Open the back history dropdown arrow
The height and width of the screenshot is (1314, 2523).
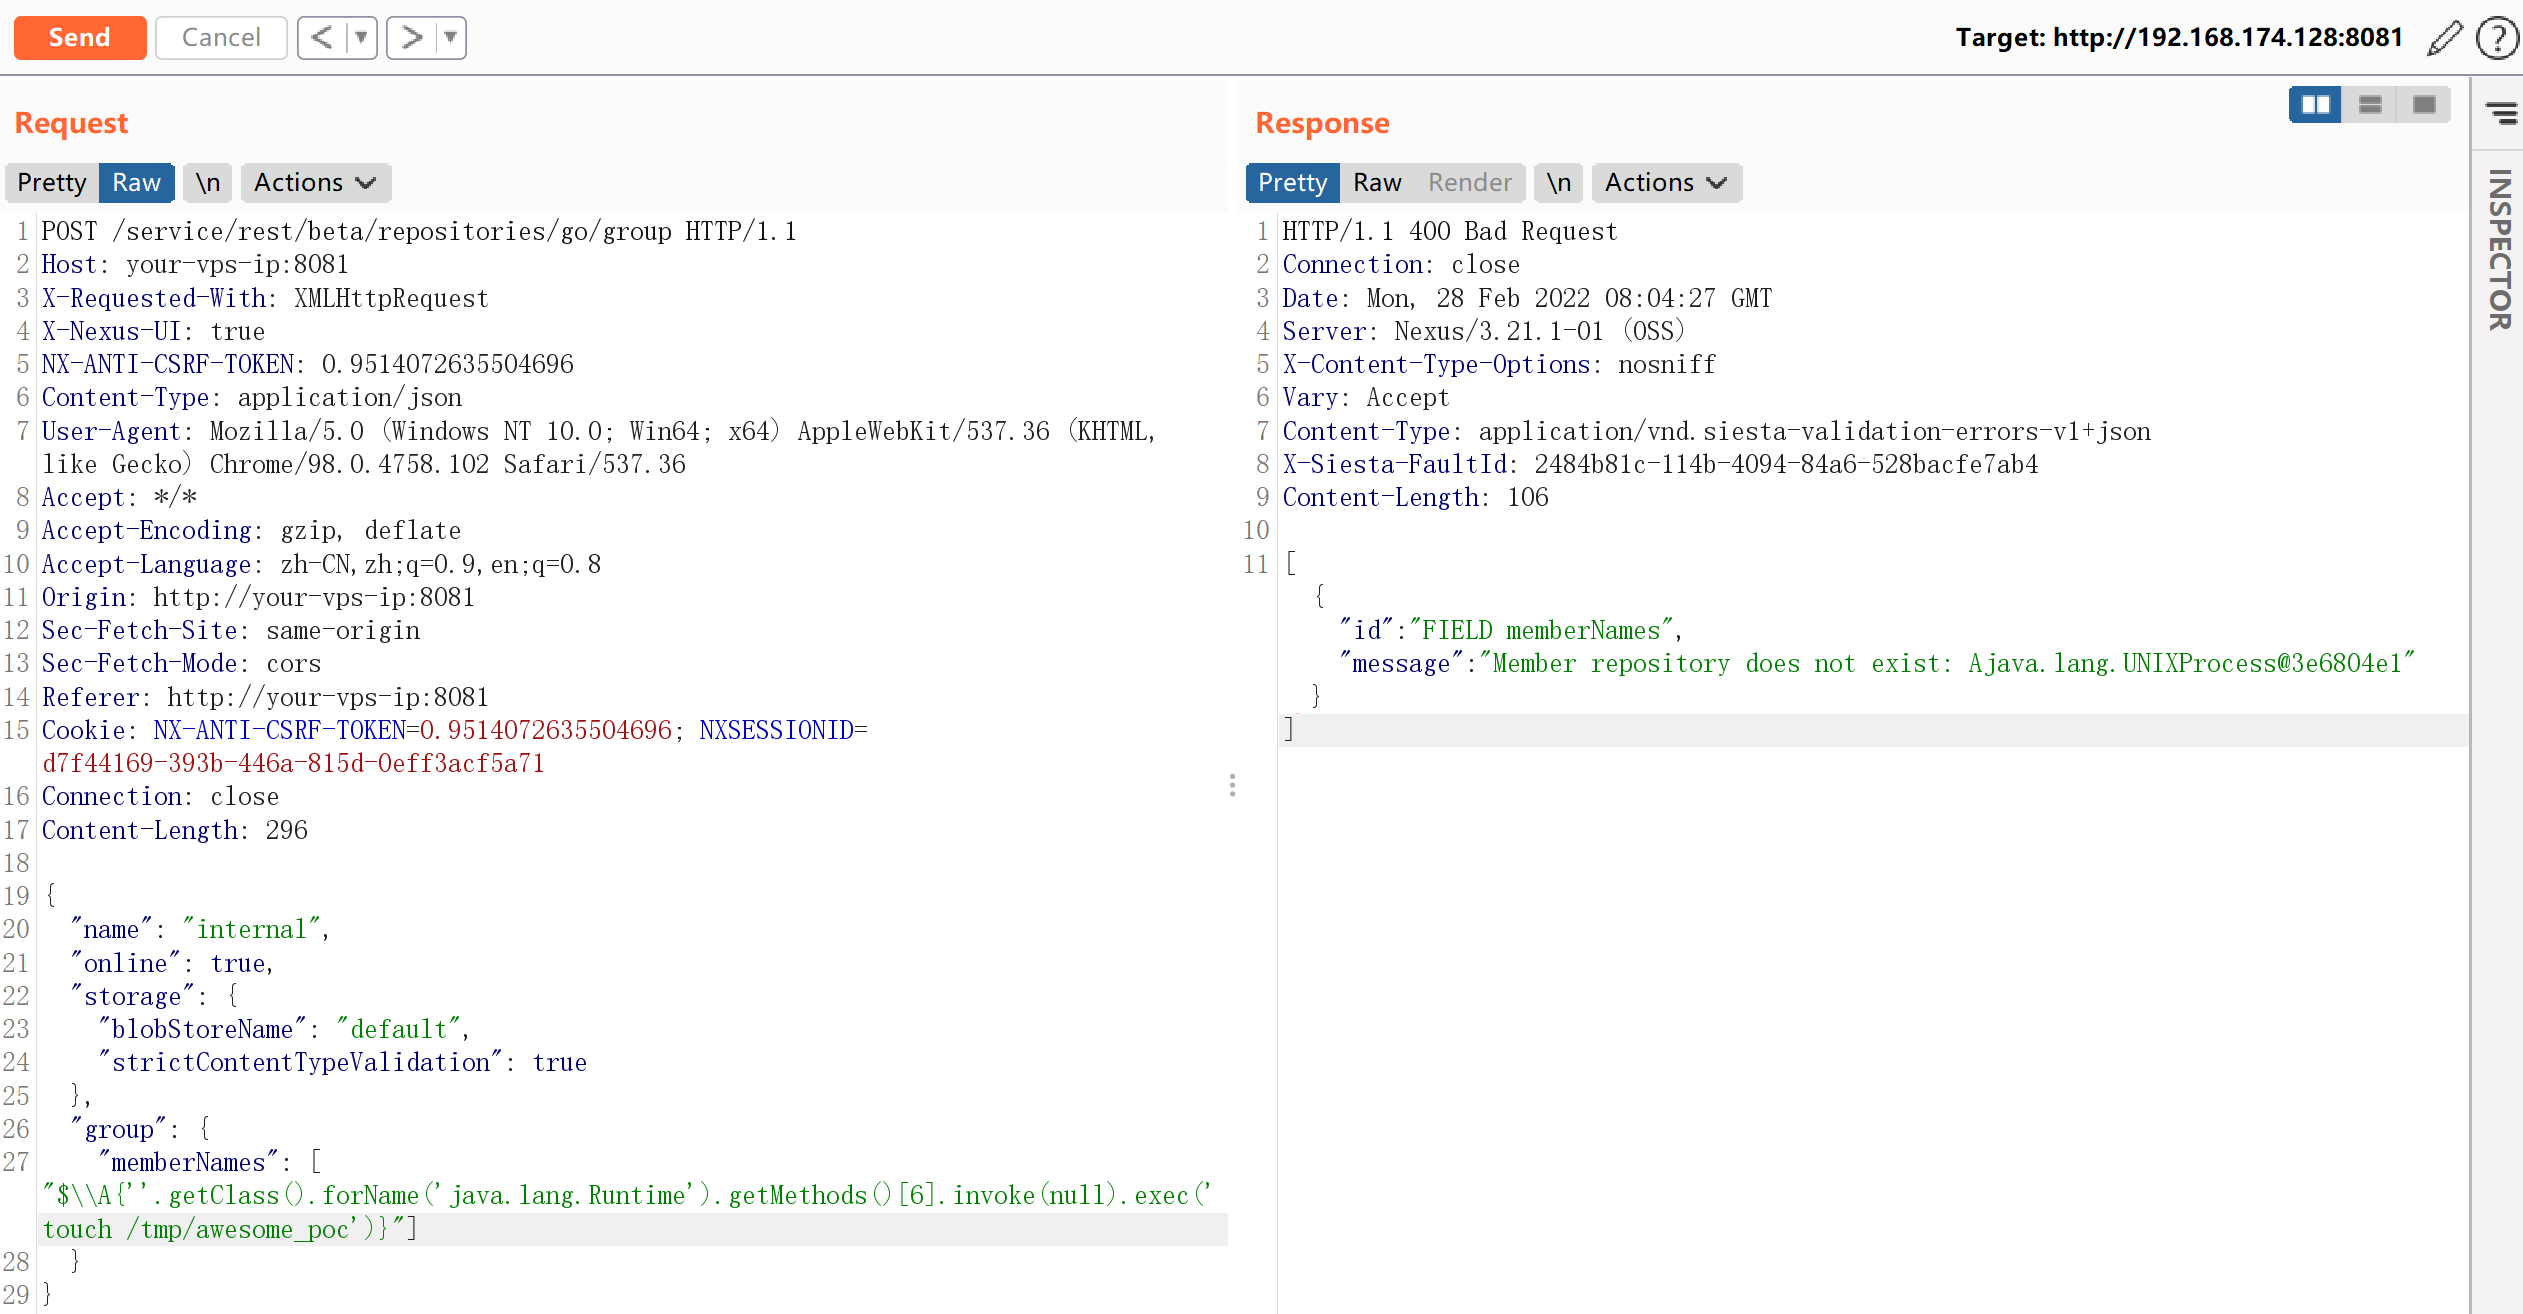click(361, 38)
